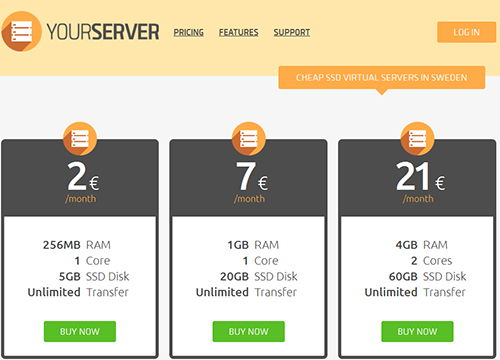Click the YOURSERVER brand name text
This screenshot has width=500, height=360.
point(103,32)
